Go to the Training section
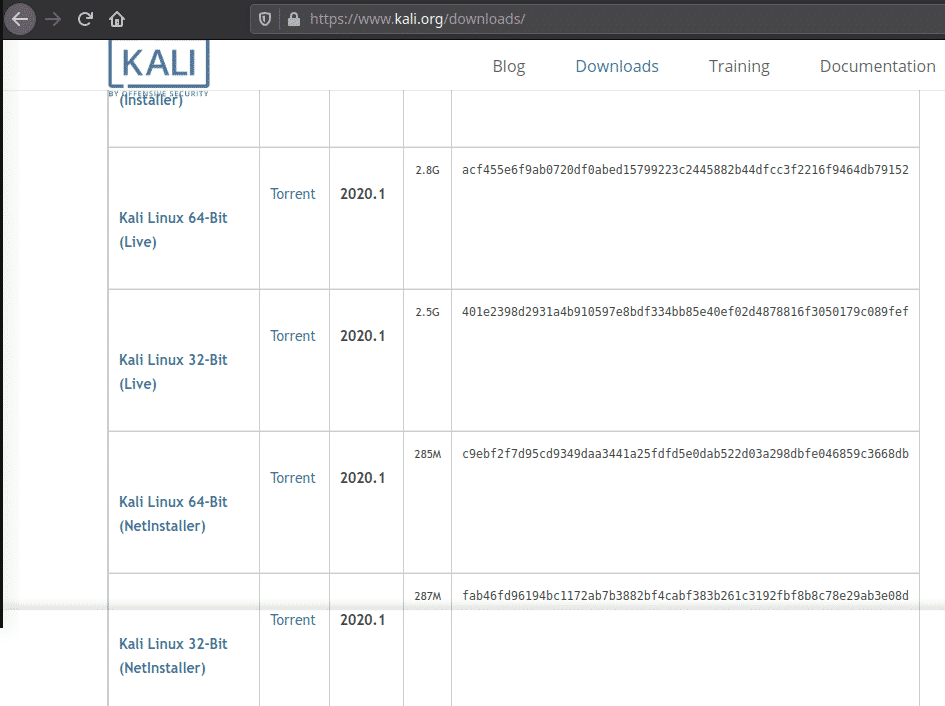 (738, 67)
